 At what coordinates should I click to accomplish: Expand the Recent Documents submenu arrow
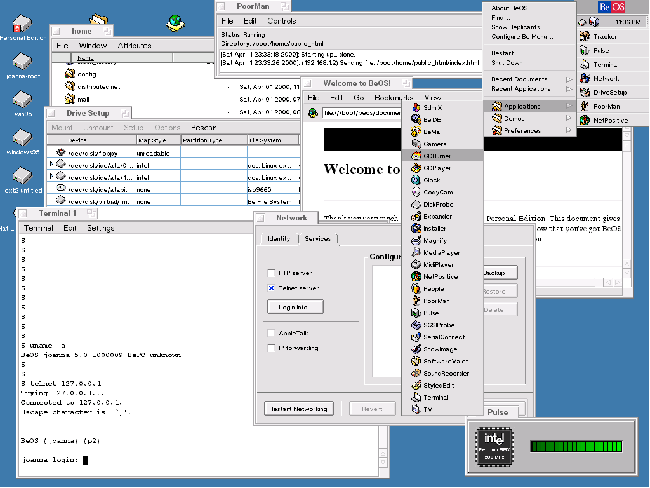569,79
